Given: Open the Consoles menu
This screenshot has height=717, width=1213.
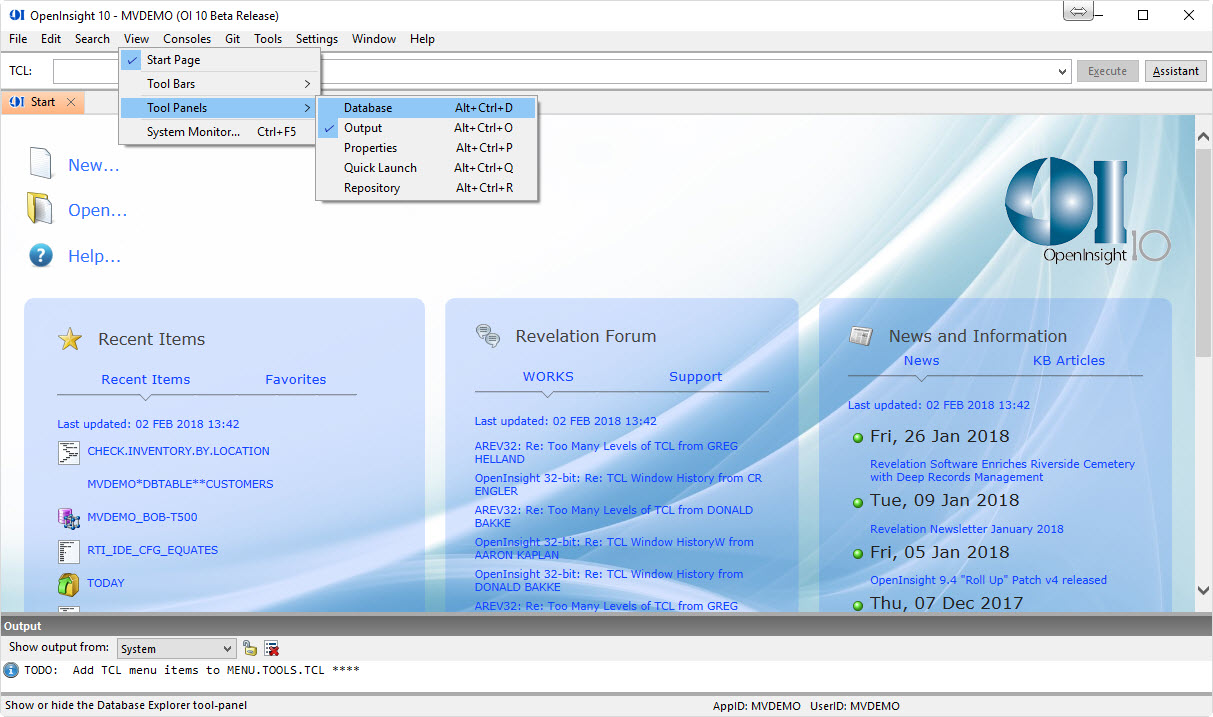Looking at the screenshot, I should (x=187, y=39).
